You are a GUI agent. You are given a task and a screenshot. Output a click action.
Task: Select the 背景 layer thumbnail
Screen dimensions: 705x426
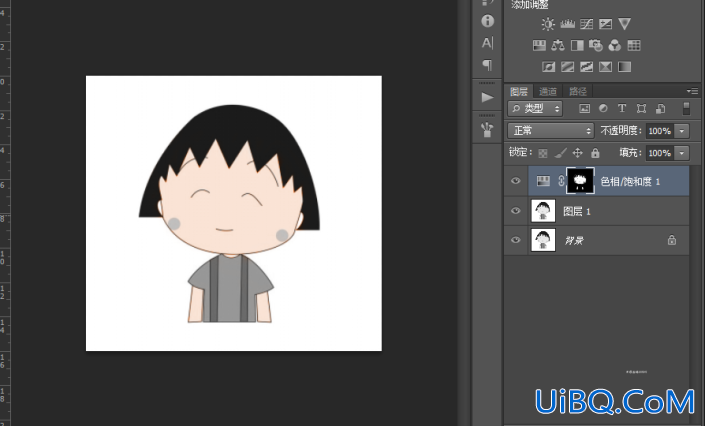click(x=543, y=240)
